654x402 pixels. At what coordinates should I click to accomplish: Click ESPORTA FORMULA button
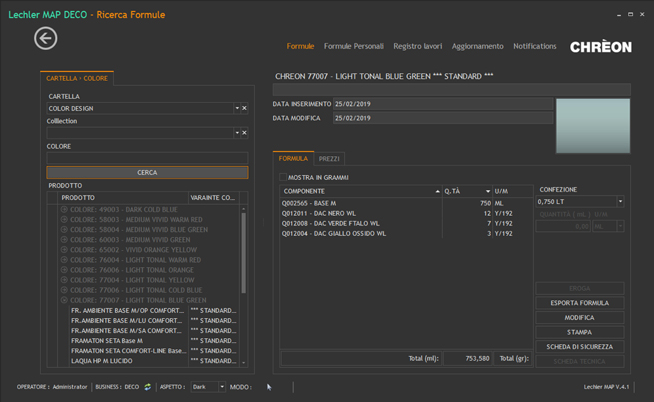pos(580,303)
